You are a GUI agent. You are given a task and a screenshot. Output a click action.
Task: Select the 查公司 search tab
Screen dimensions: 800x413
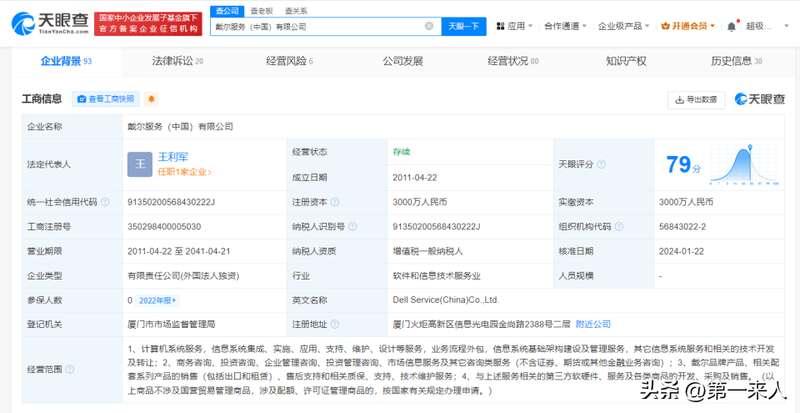click(x=227, y=11)
